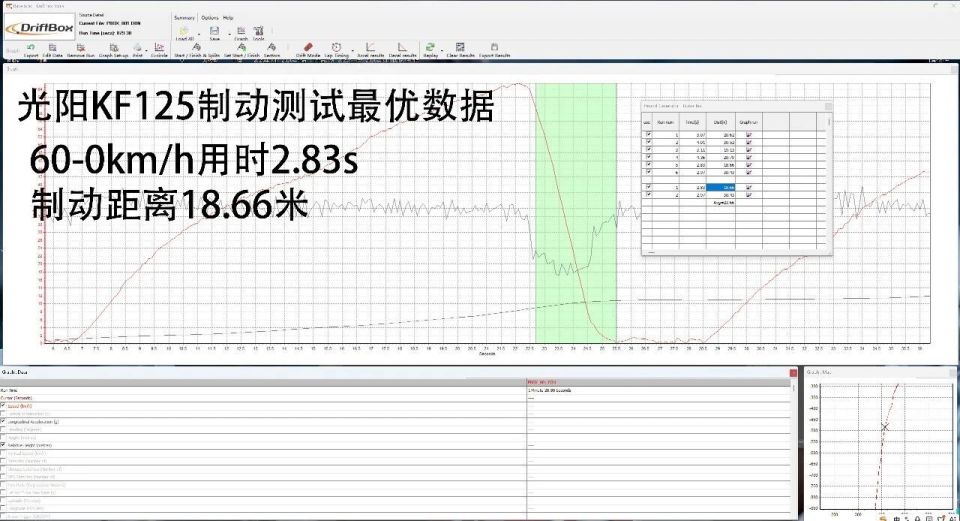Open the Lap Timing dropdown arrow
The image size is (960, 521).
point(352,50)
